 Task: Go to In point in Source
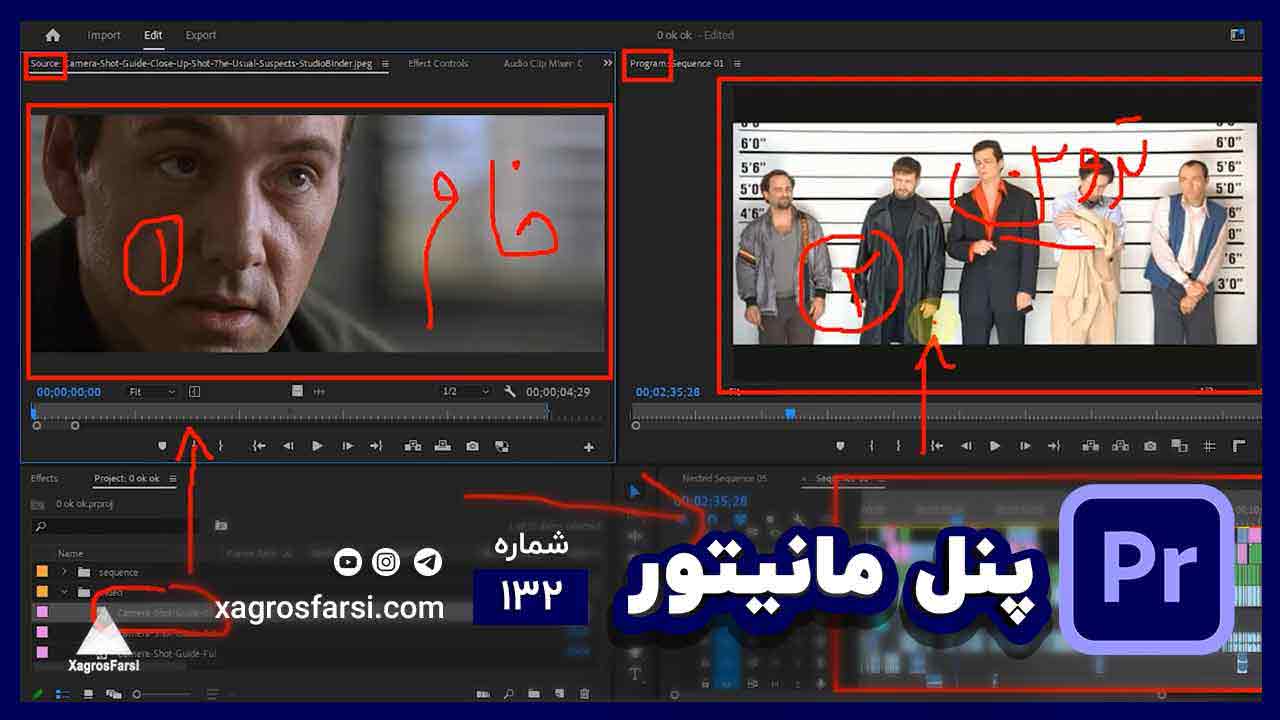click(259, 446)
